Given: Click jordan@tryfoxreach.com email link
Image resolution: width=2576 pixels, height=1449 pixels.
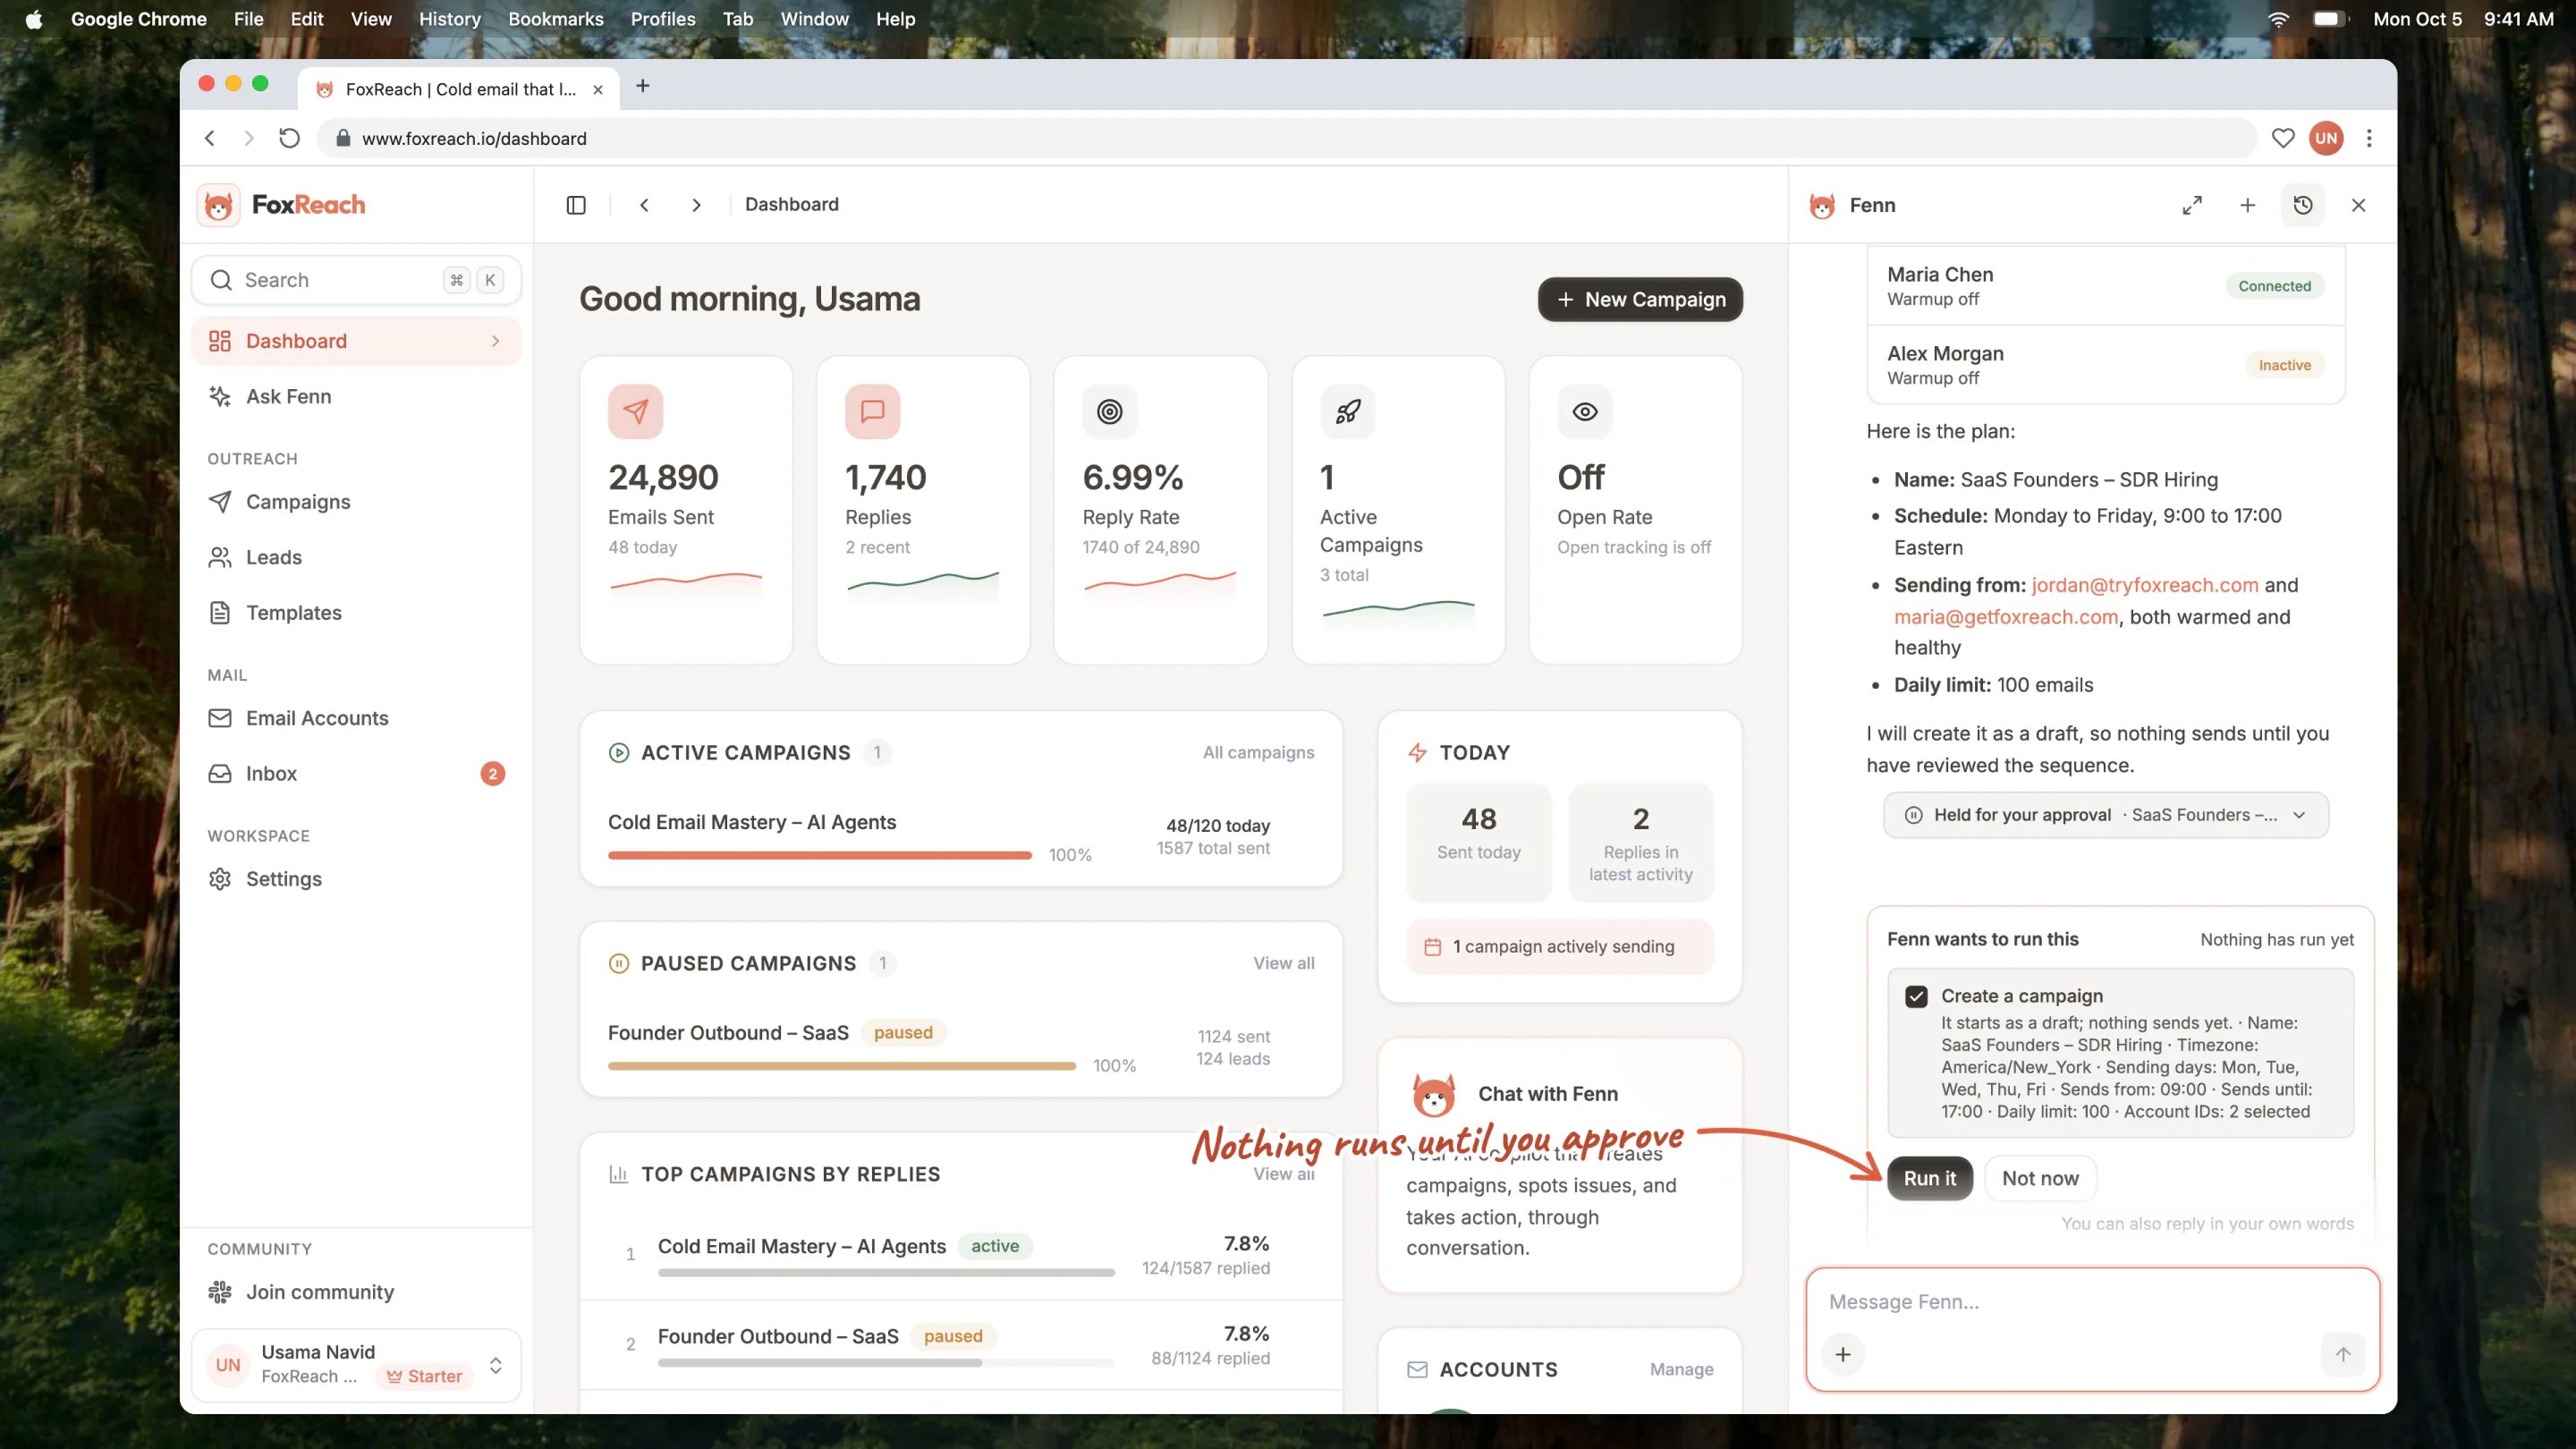Looking at the screenshot, I should point(2144,585).
